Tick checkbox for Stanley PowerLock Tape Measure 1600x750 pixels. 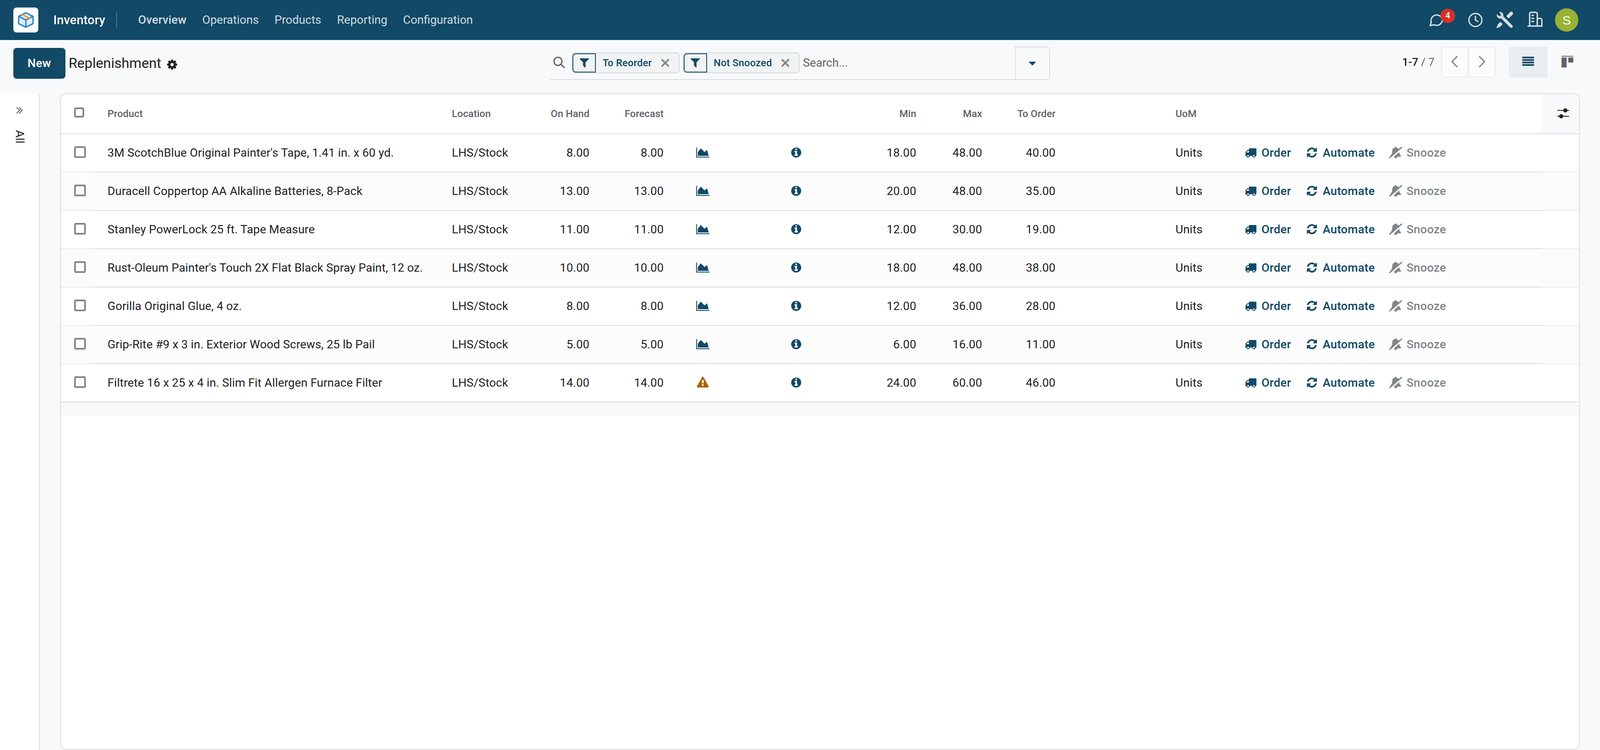80,229
